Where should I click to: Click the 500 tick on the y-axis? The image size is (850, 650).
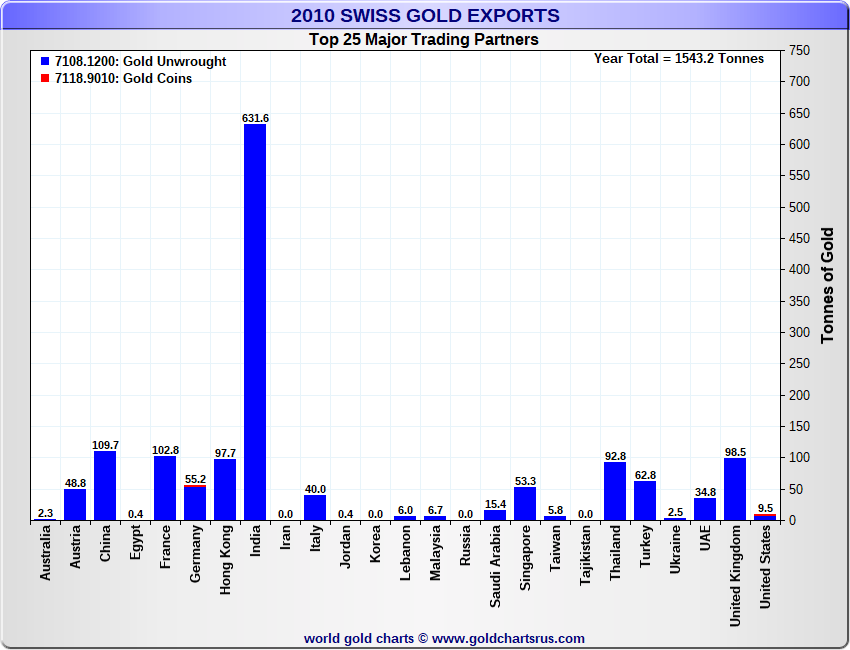click(799, 207)
